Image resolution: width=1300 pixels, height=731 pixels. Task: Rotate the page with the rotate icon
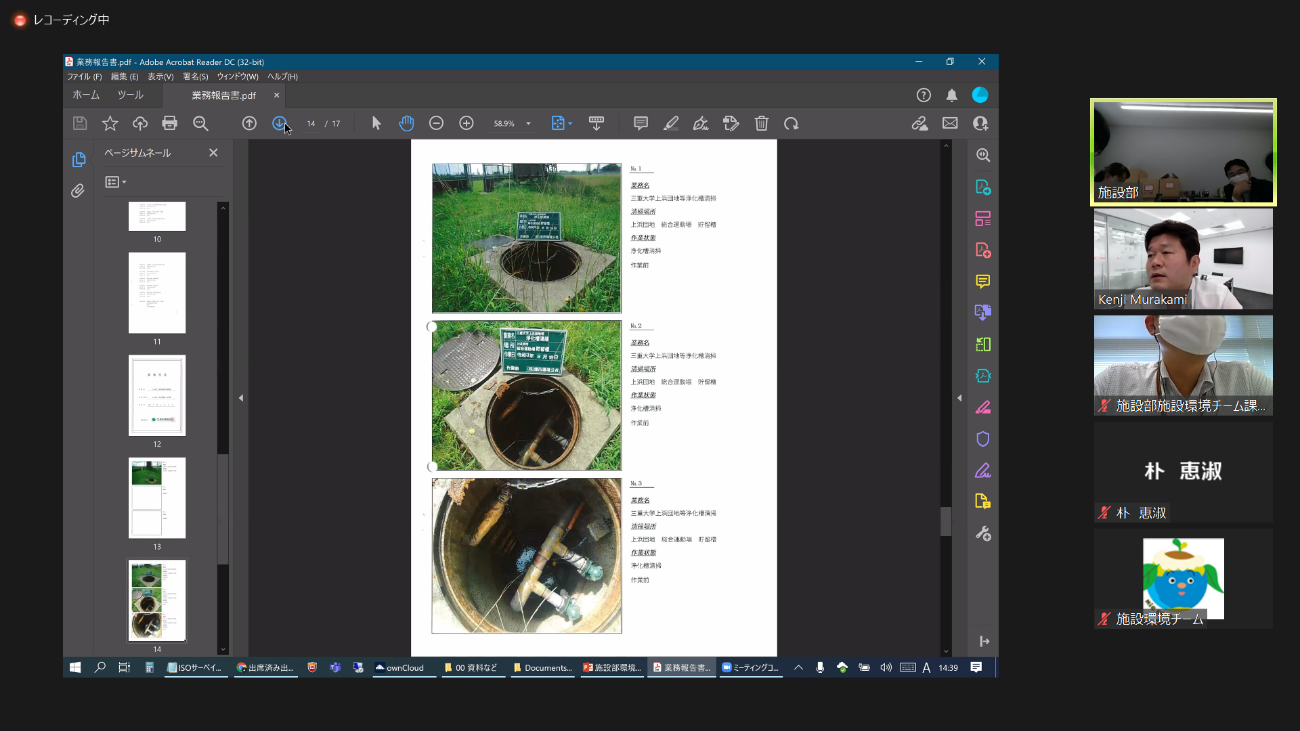click(x=791, y=123)
